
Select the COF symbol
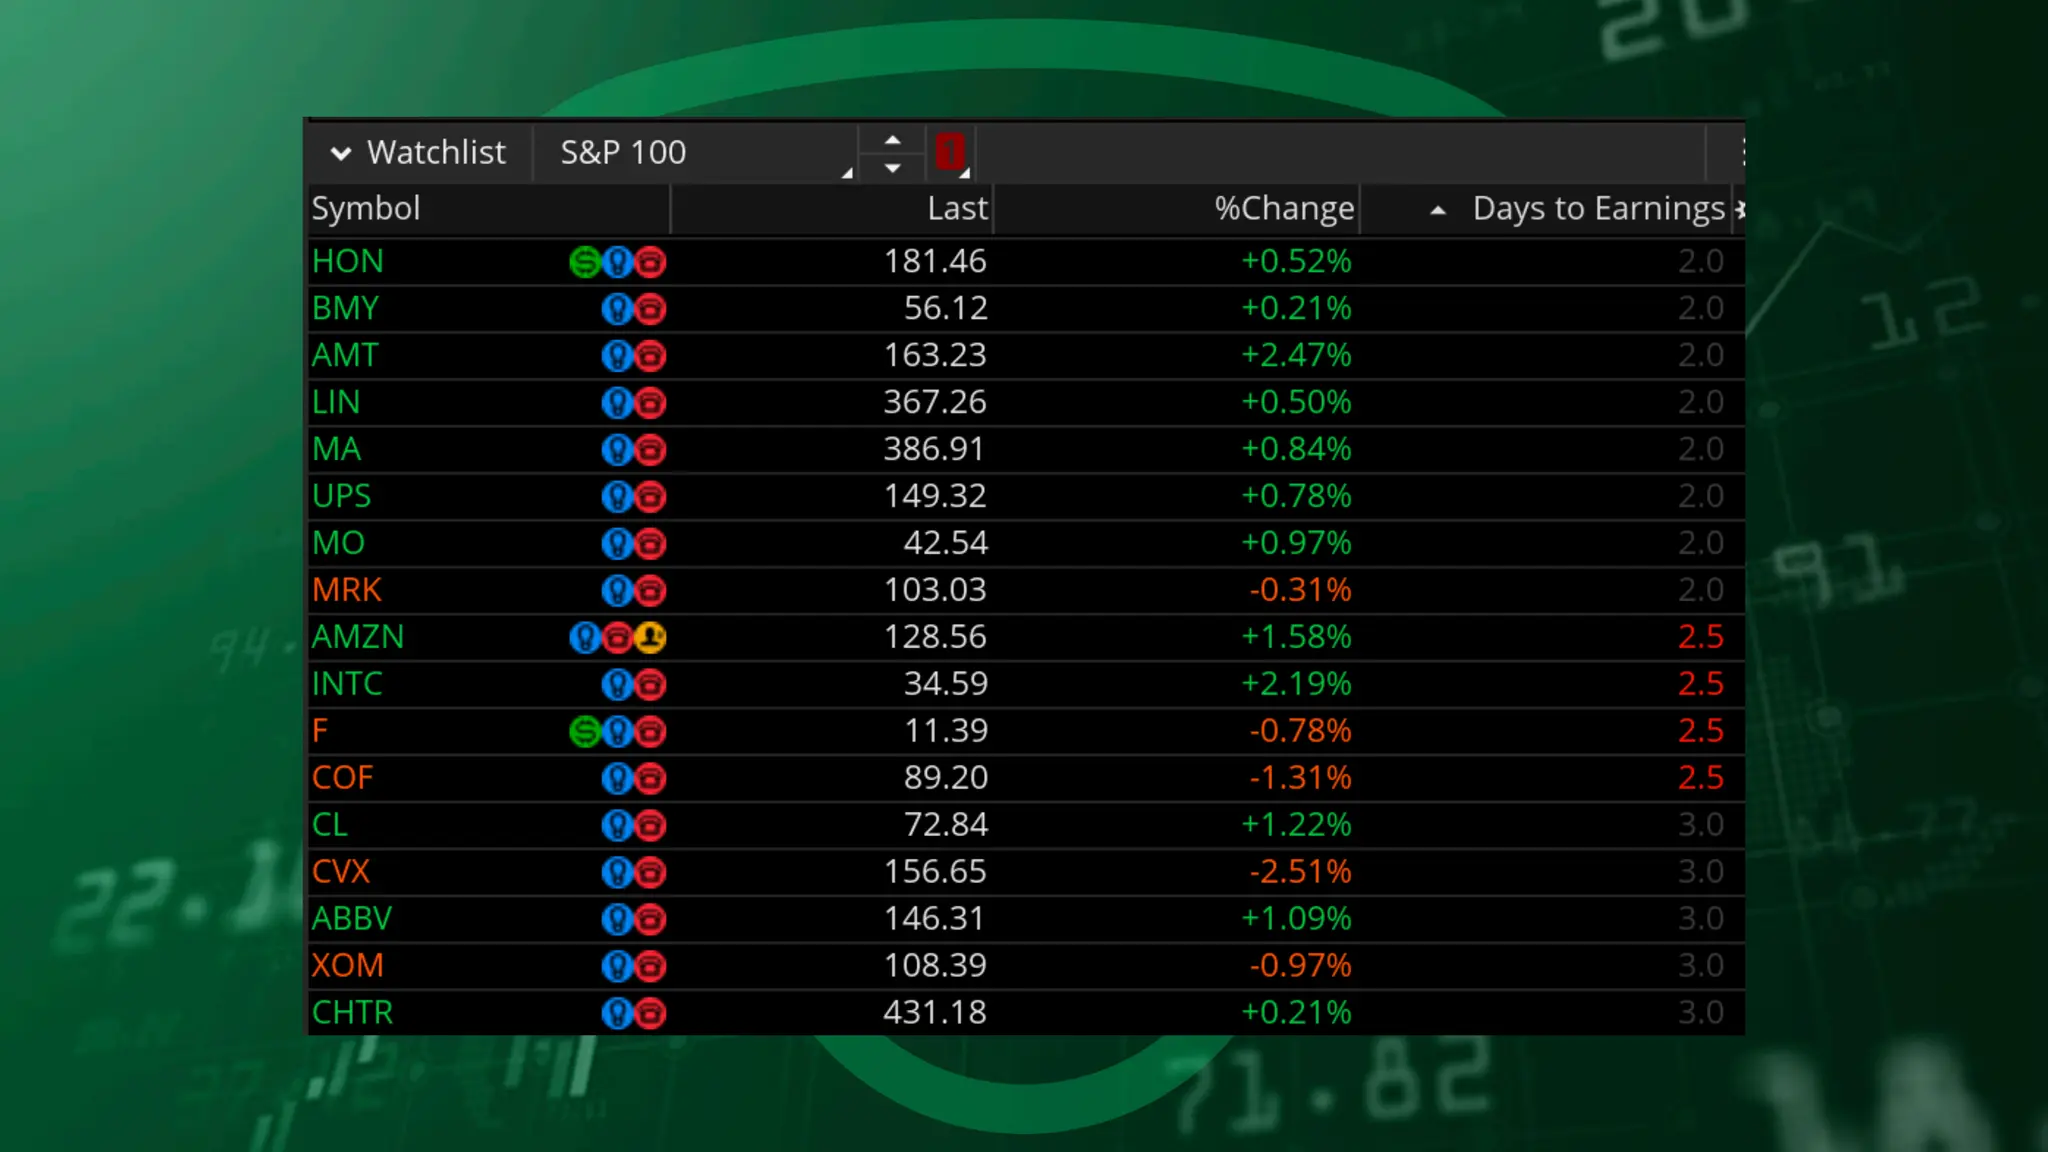pos(342,778)
